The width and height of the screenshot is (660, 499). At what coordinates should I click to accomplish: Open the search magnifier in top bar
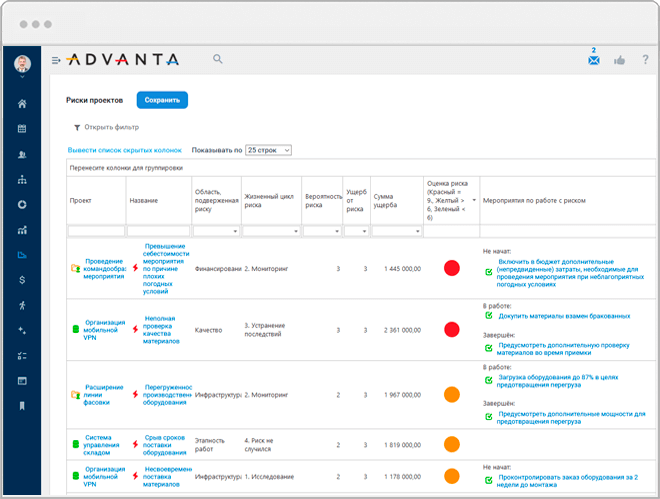pos(218,60)
